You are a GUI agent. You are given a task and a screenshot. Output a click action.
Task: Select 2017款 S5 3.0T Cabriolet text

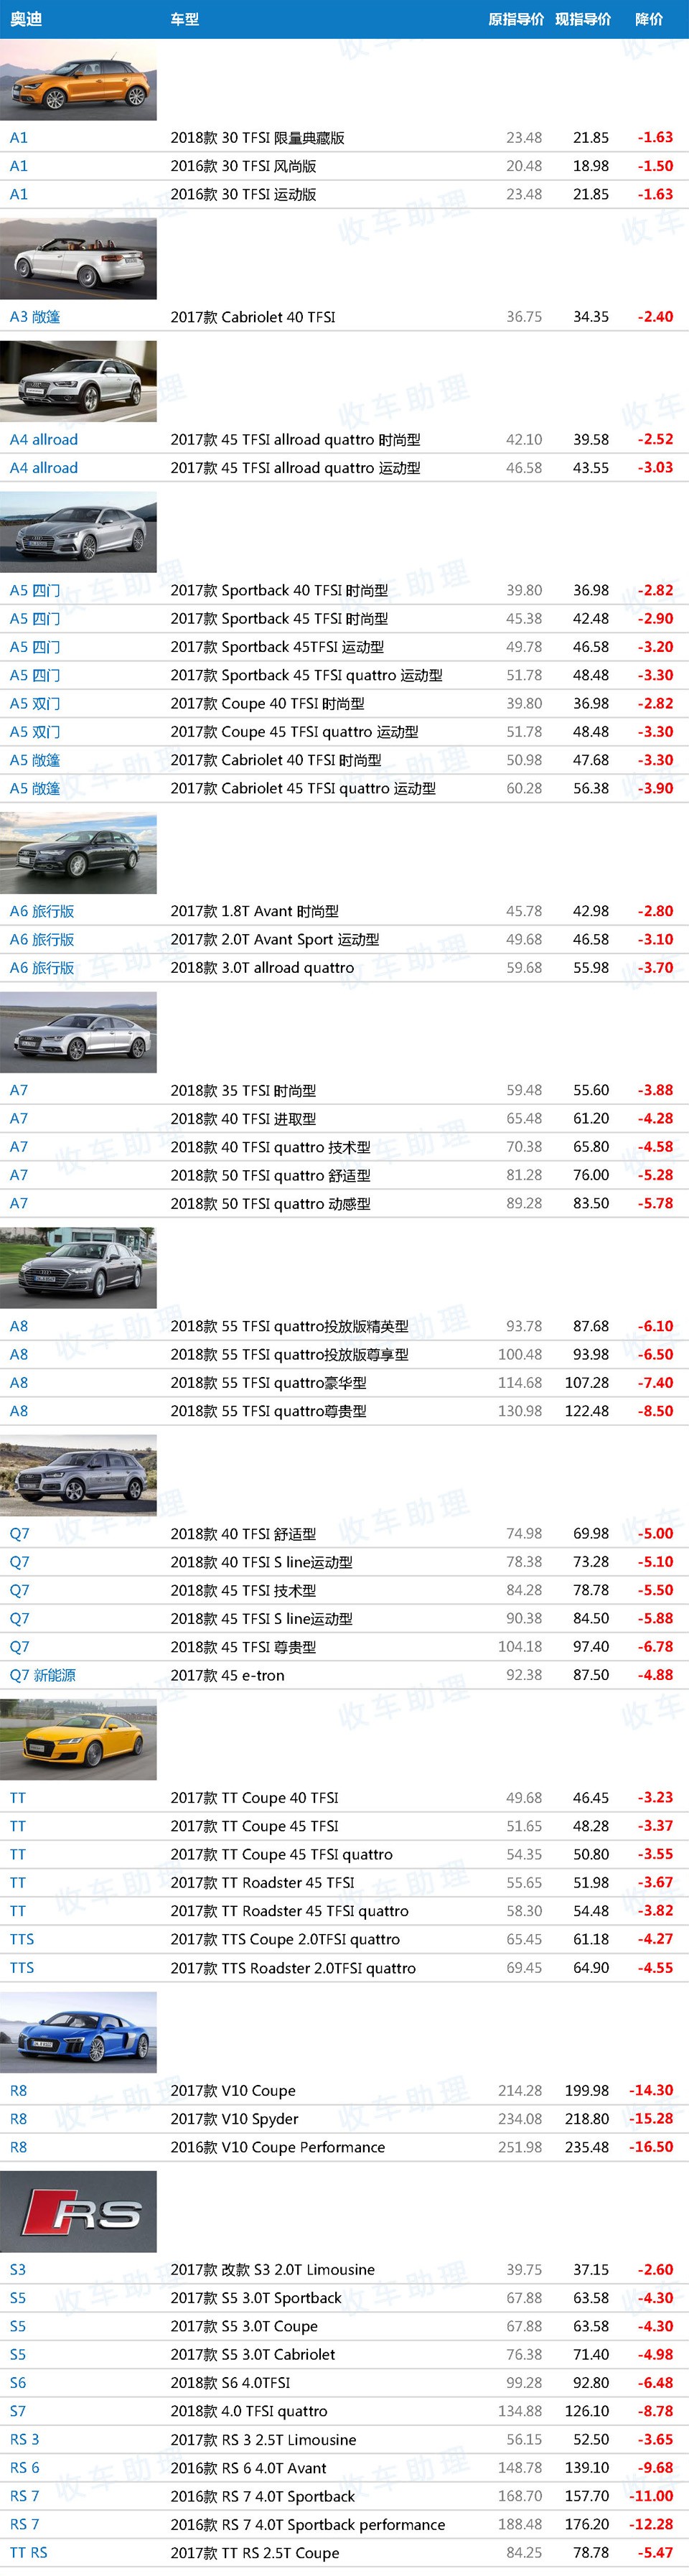coord(253,2355)
